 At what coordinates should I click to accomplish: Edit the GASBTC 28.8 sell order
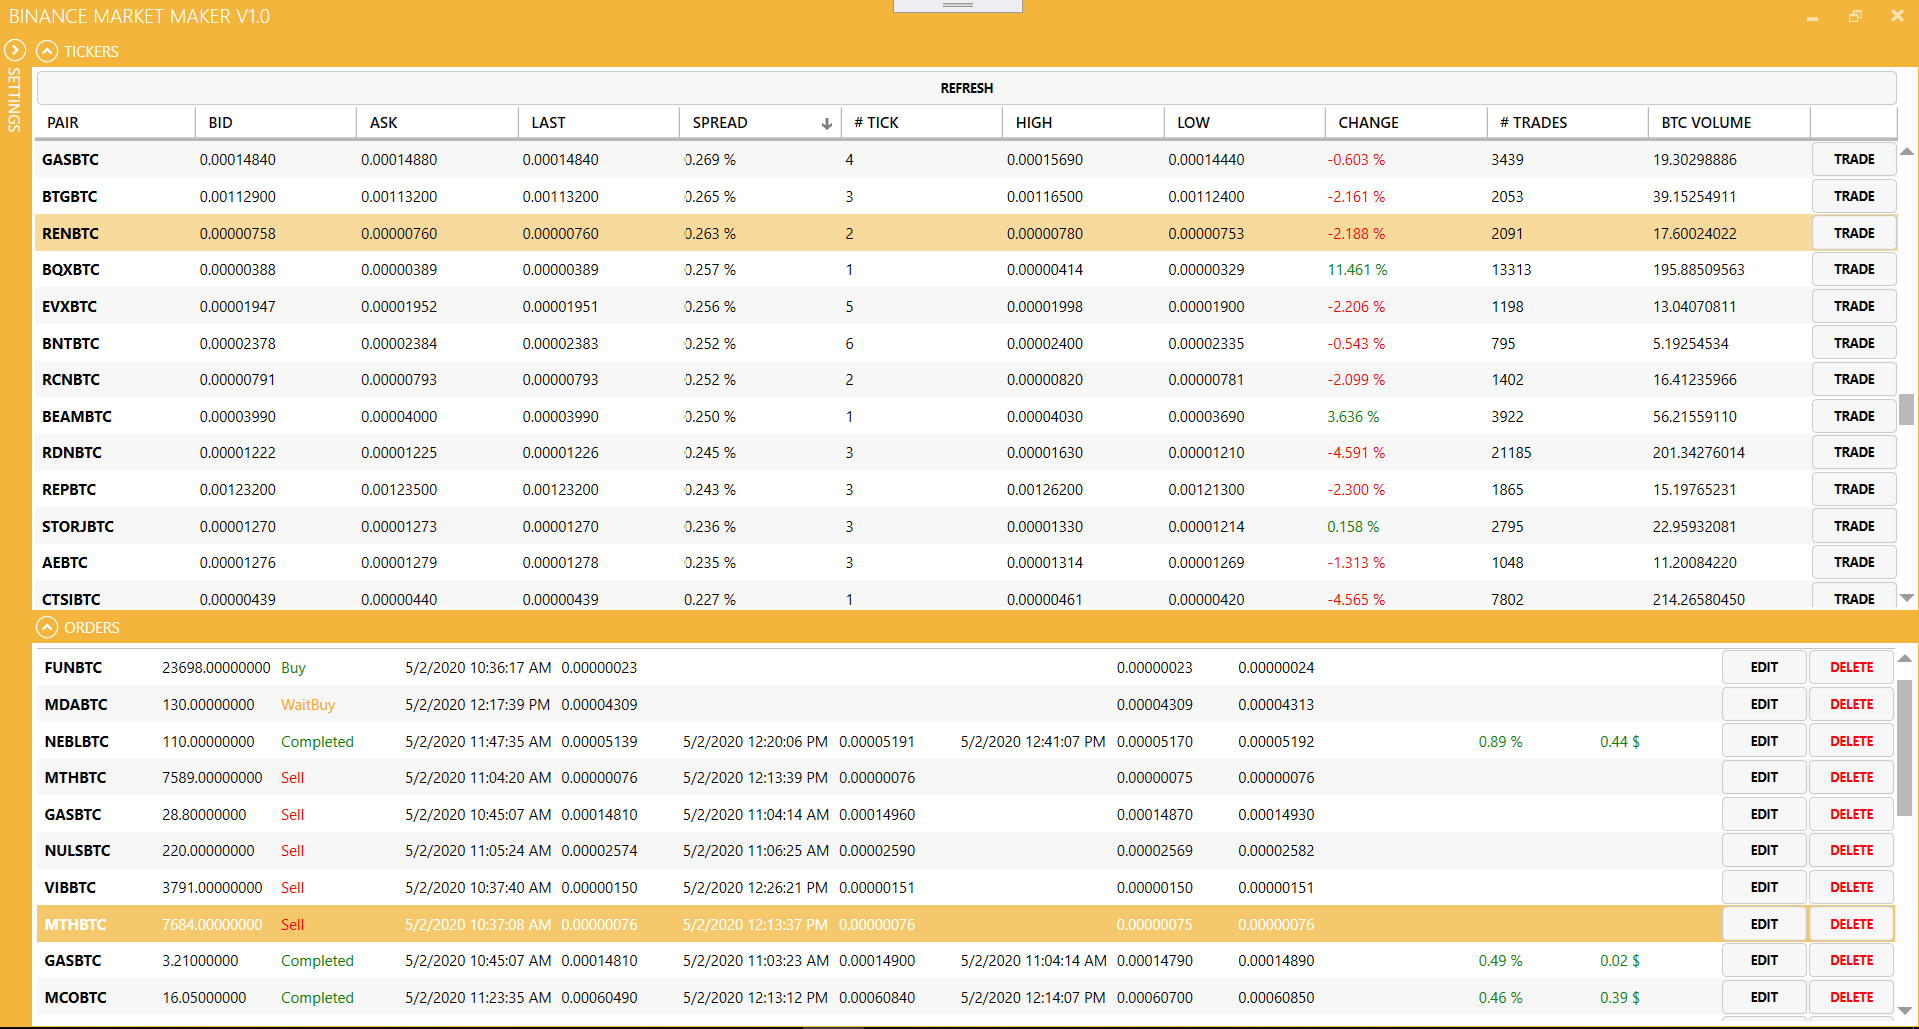click(x=1764, y=814)
